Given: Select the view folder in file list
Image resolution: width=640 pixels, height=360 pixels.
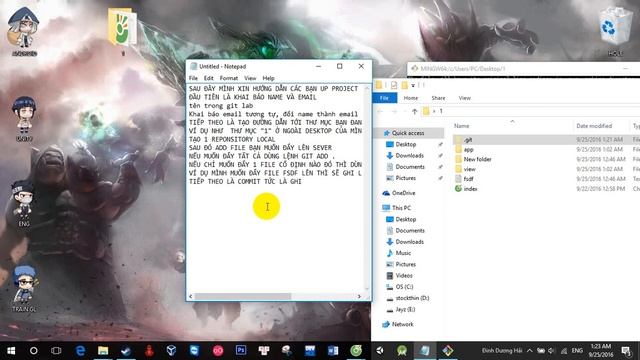Looking at the screenshot, I should 469,169.
